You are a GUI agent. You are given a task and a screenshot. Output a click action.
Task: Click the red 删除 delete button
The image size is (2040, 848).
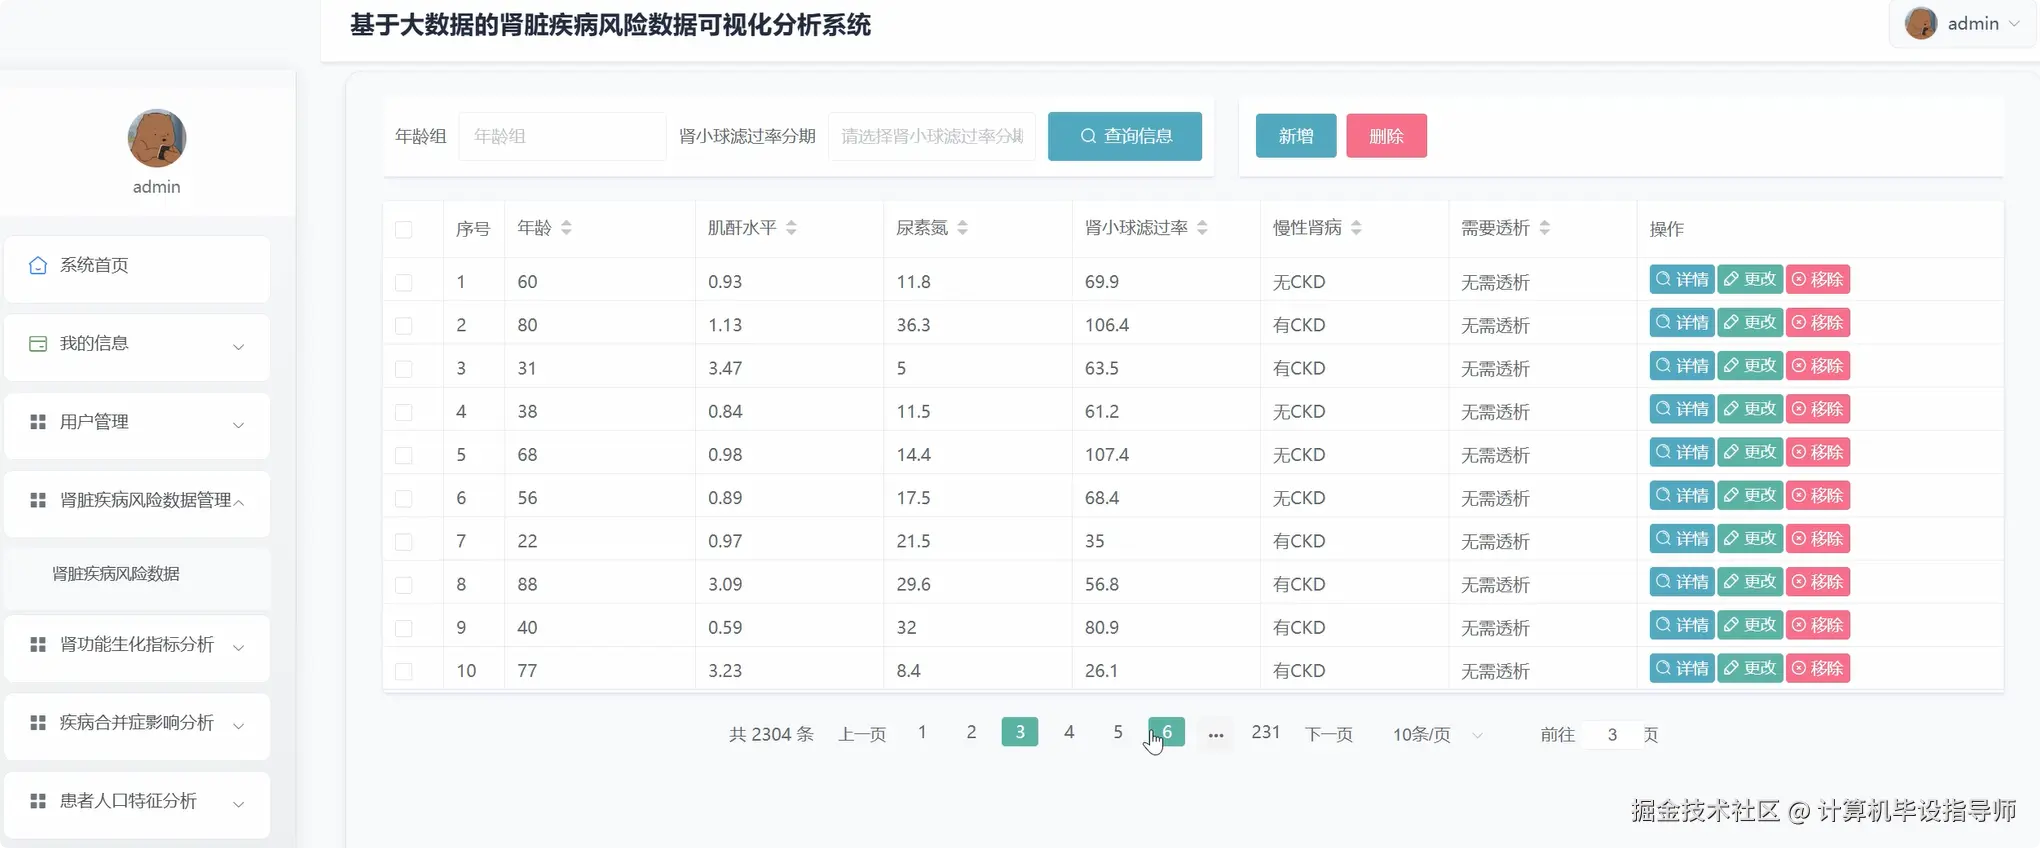[x=1387, y=136]
